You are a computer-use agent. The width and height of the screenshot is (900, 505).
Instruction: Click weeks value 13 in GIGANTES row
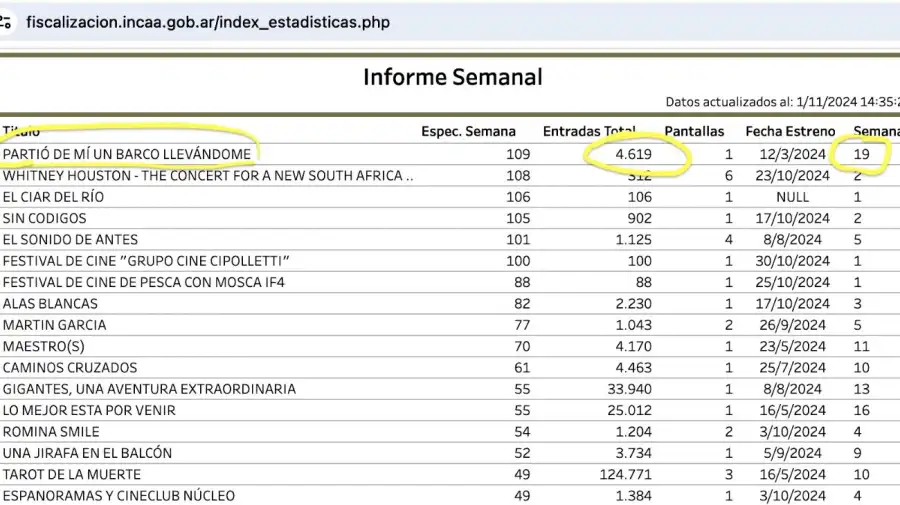pyautogui.click(x=861, y=389)
